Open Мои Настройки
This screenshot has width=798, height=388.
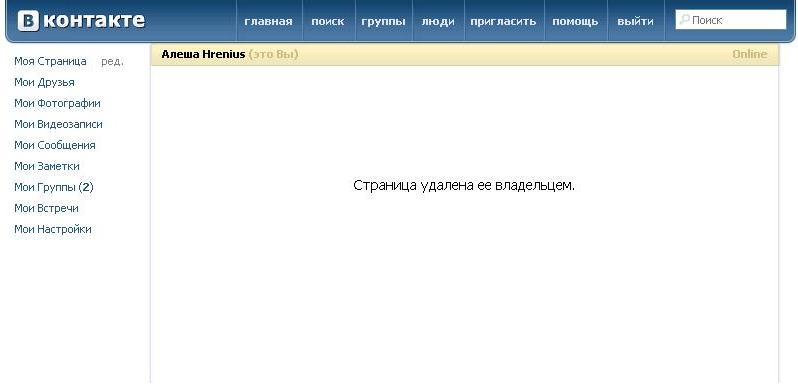(53, 229)
